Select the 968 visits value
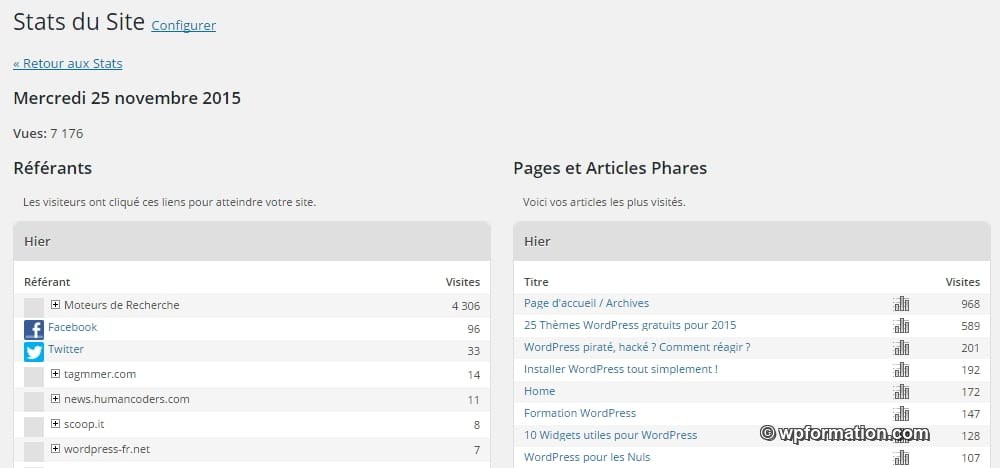The height and width of the screenshot is (468, 1000). coord(971,304)
